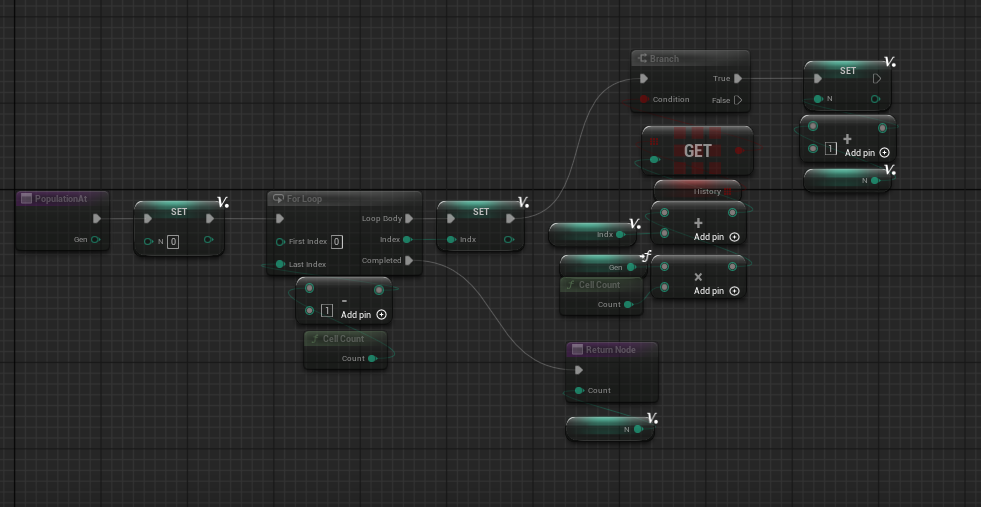Click the Completed exec pin on For Loop
Image resolution: width=981 pixels, height=507 pixels.
(x=409, y=260)
